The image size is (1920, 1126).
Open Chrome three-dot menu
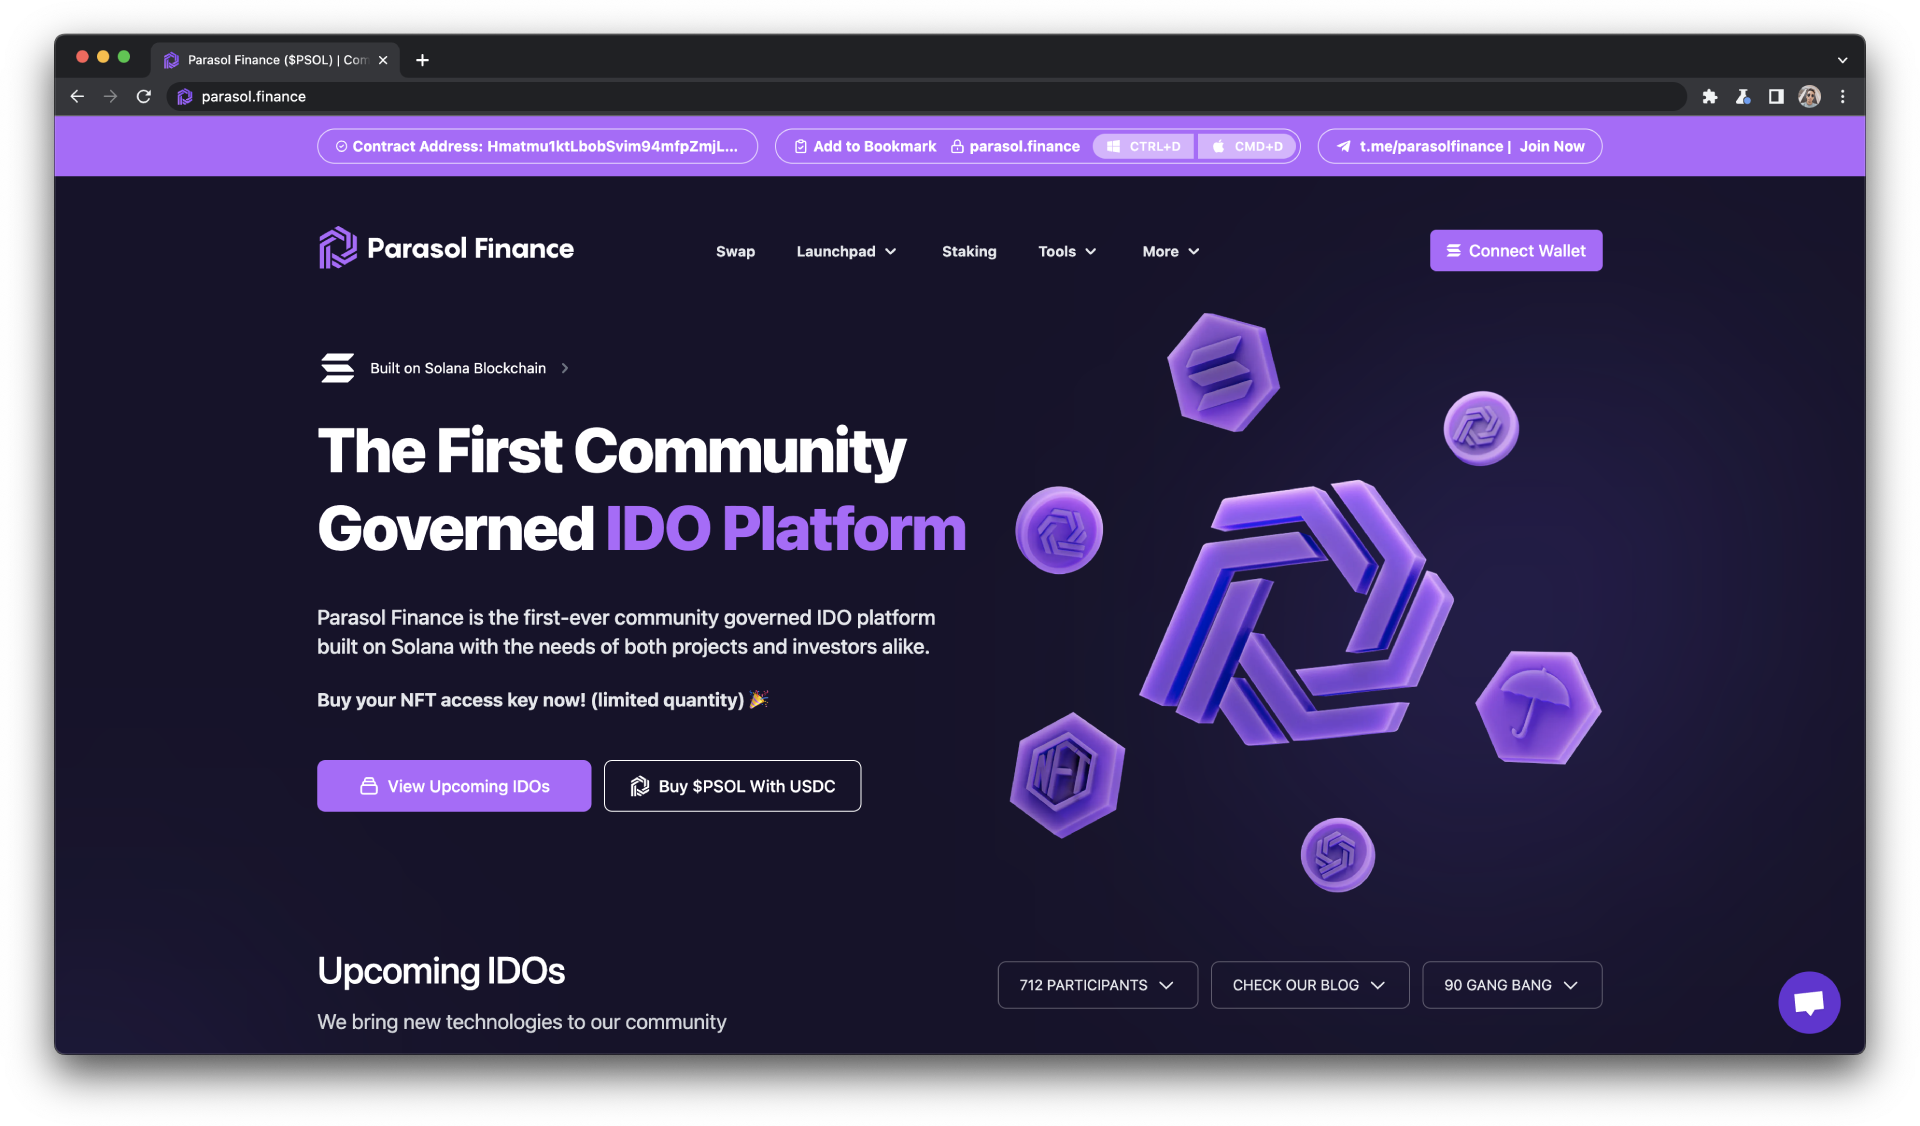tap(1842, 96)
